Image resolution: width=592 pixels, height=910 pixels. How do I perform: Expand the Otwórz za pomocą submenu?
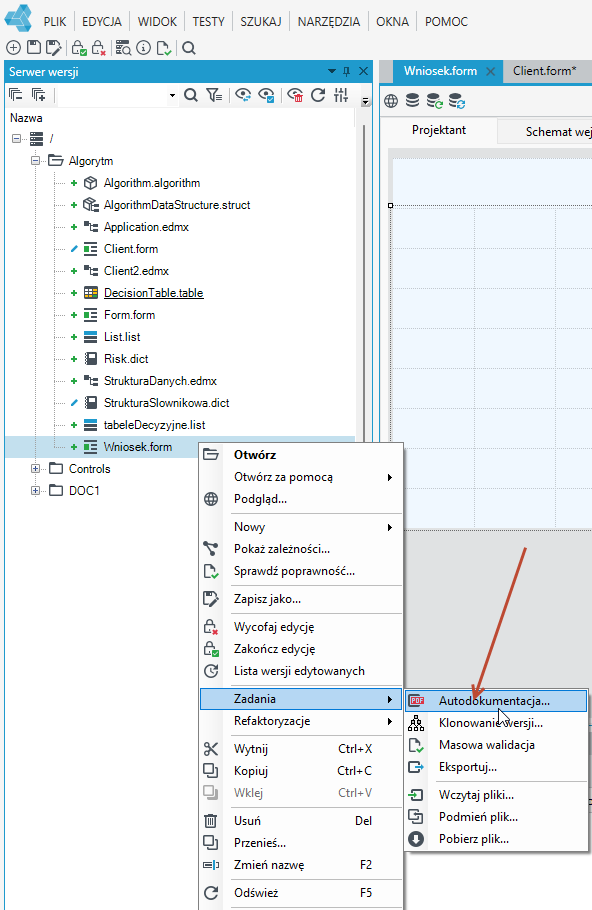(x=301, y=477)
